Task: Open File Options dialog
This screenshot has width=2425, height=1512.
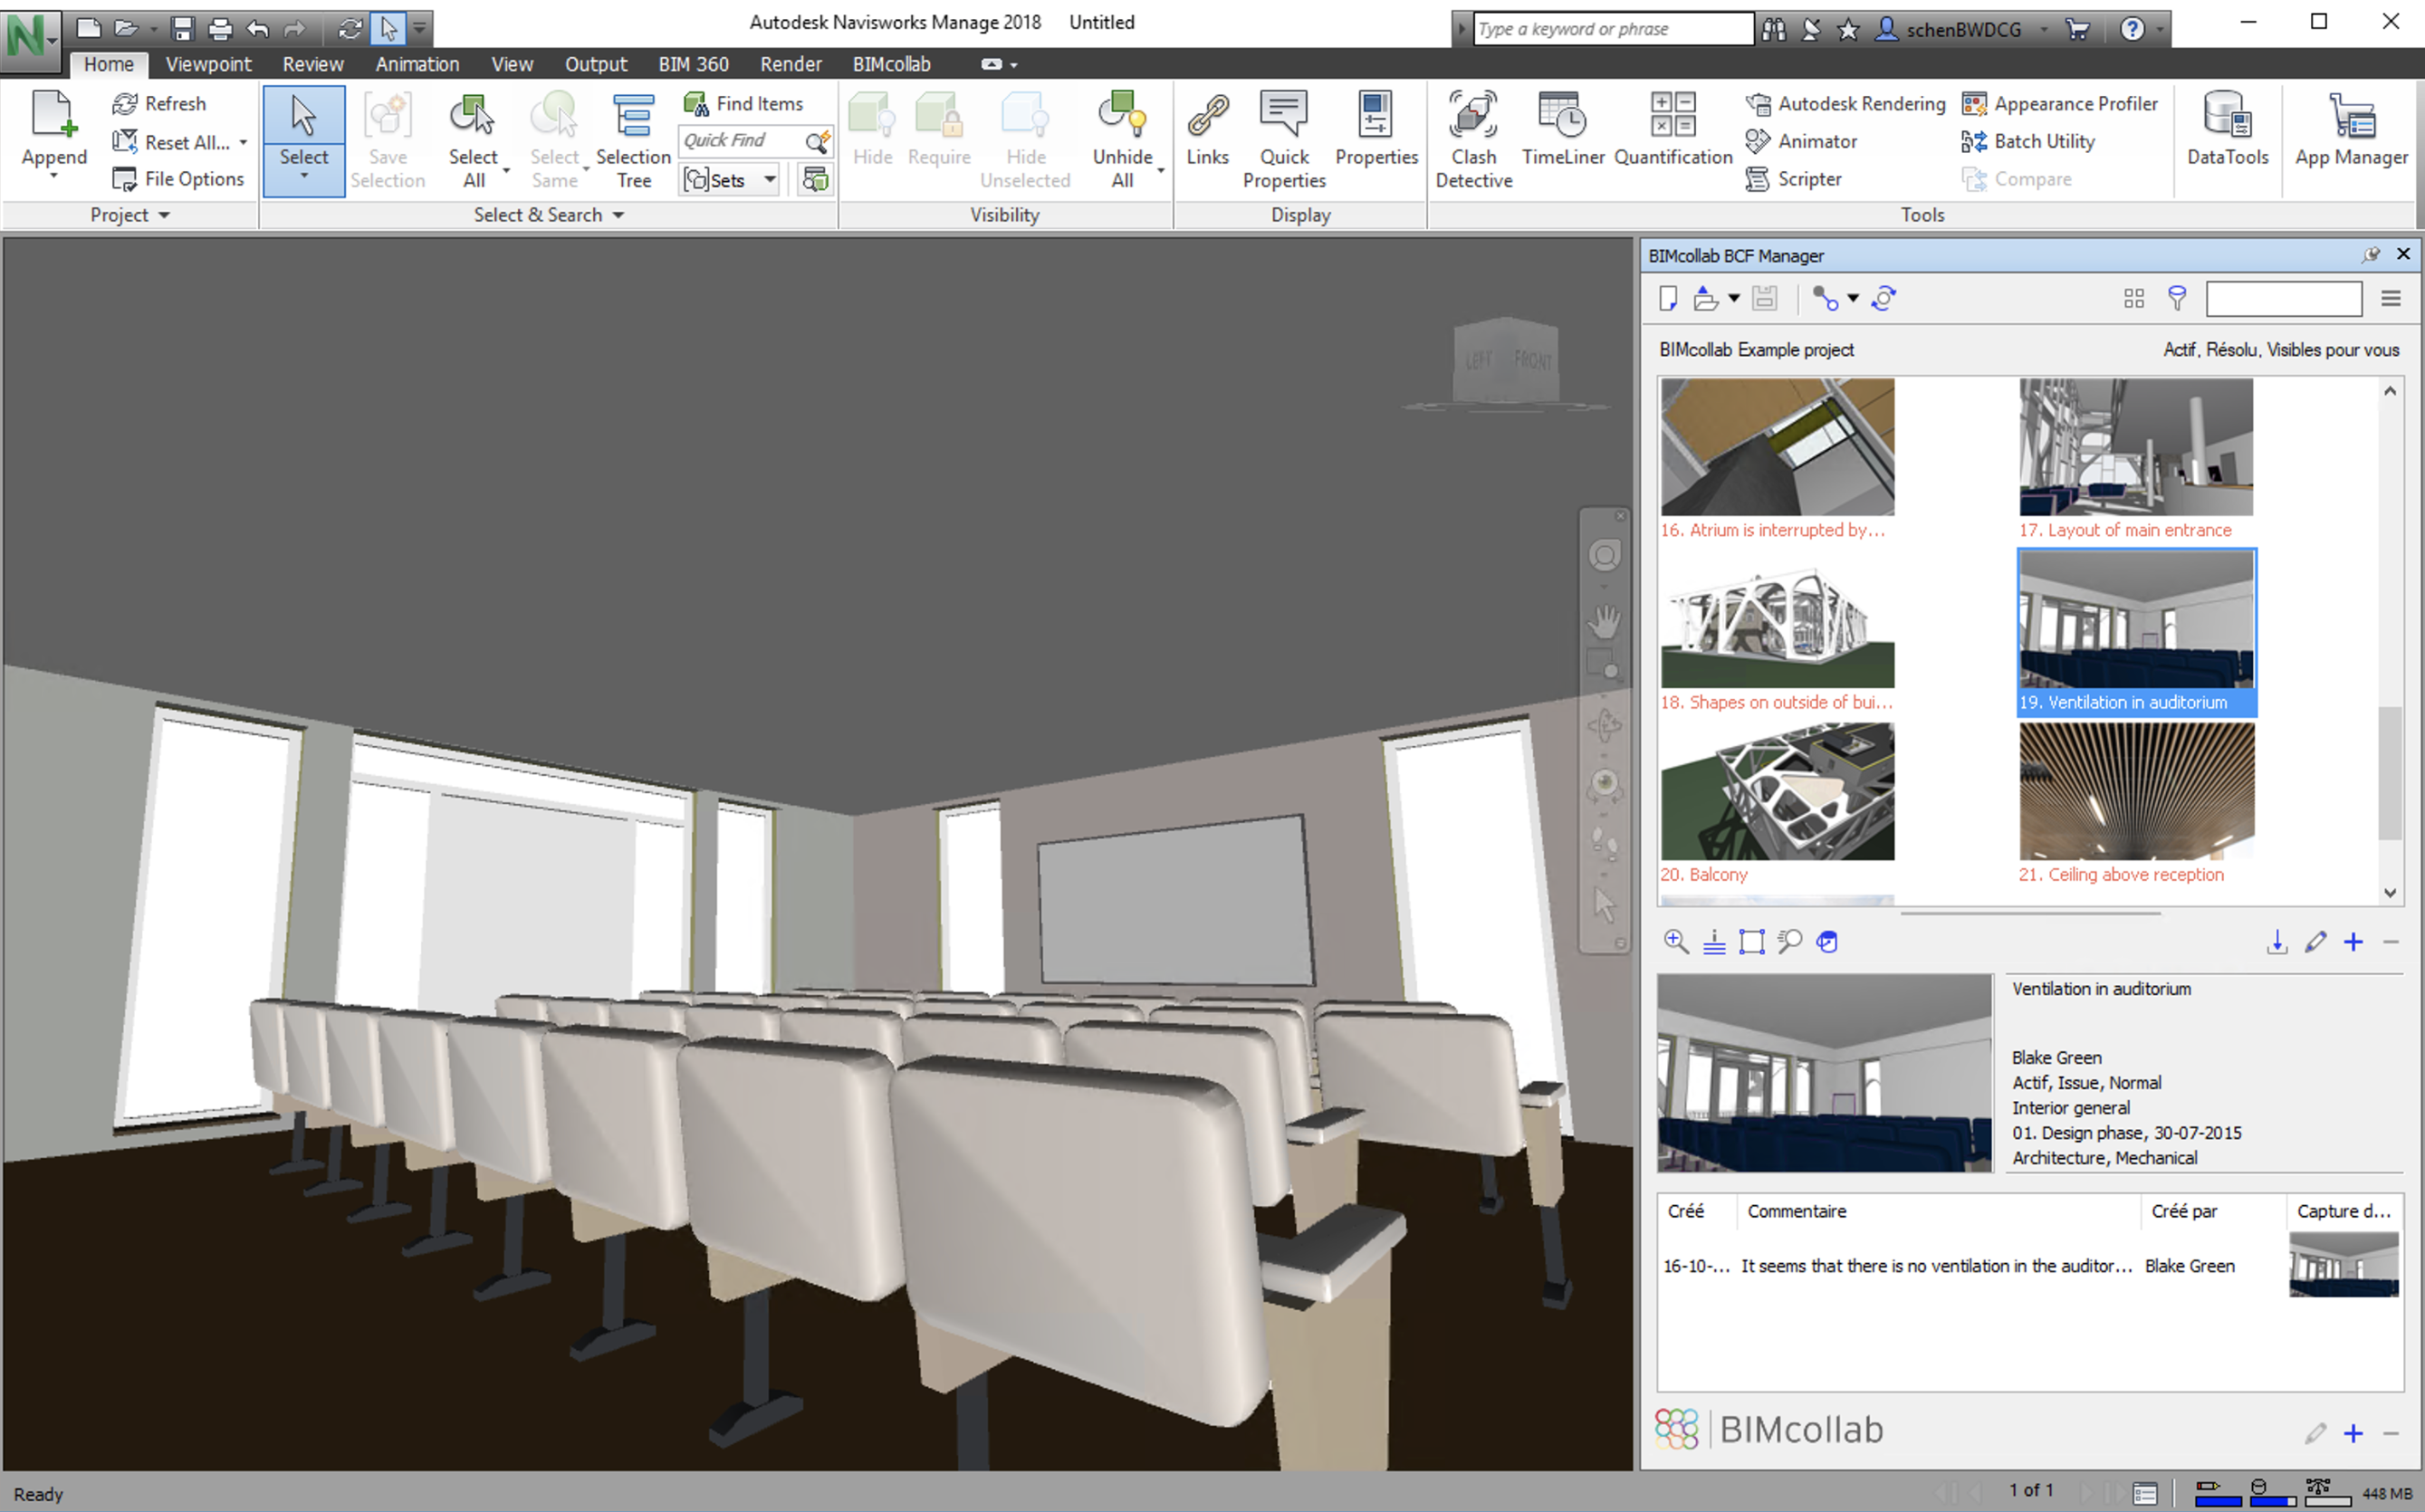Action: click(178, 179)
